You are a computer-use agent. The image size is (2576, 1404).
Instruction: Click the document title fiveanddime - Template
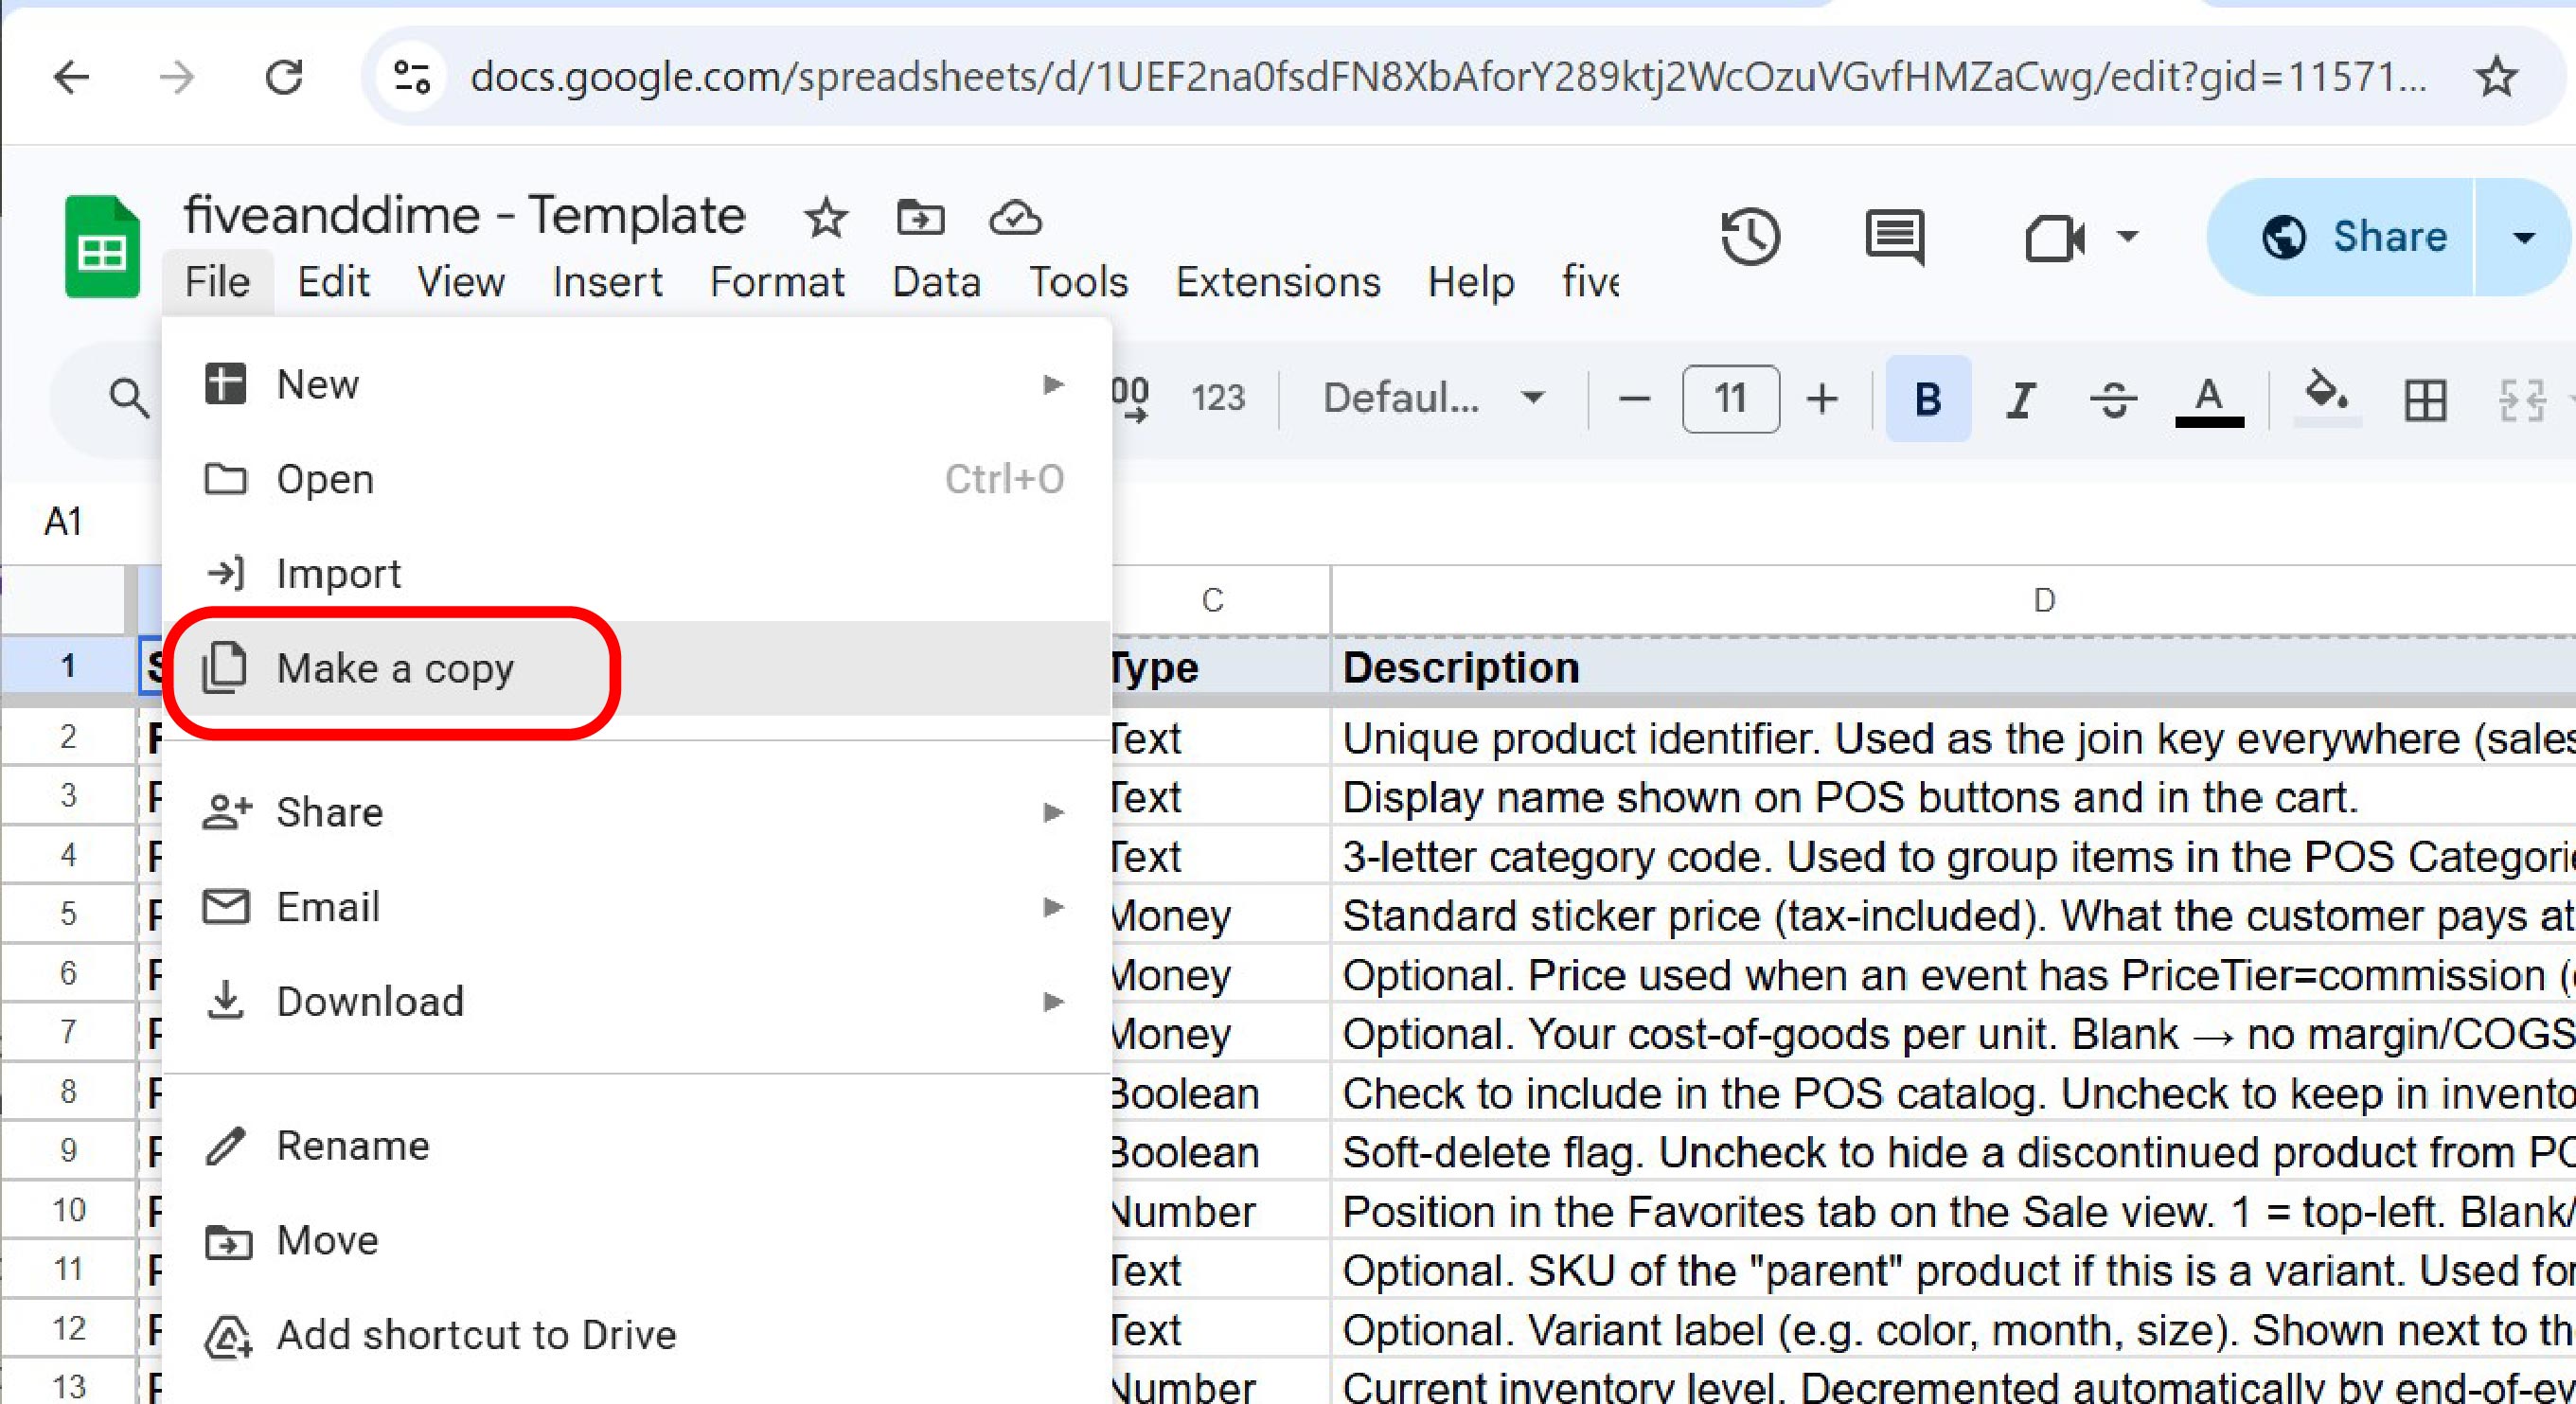tap(464, 215)
